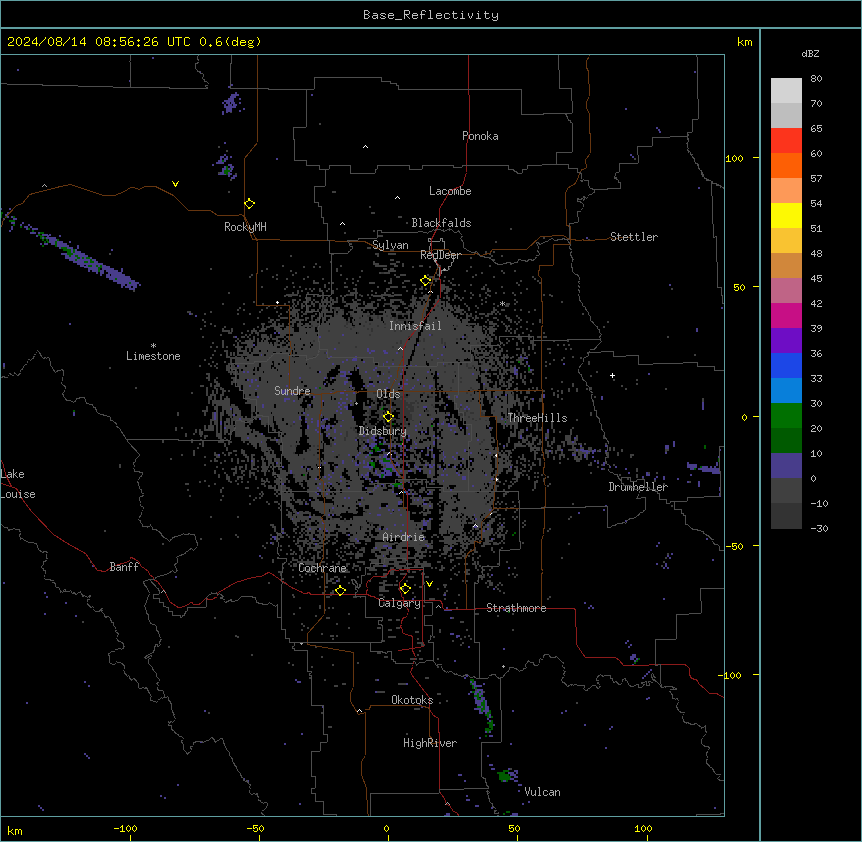
Task: Click the Blackfalds map label
Action: 441,223
